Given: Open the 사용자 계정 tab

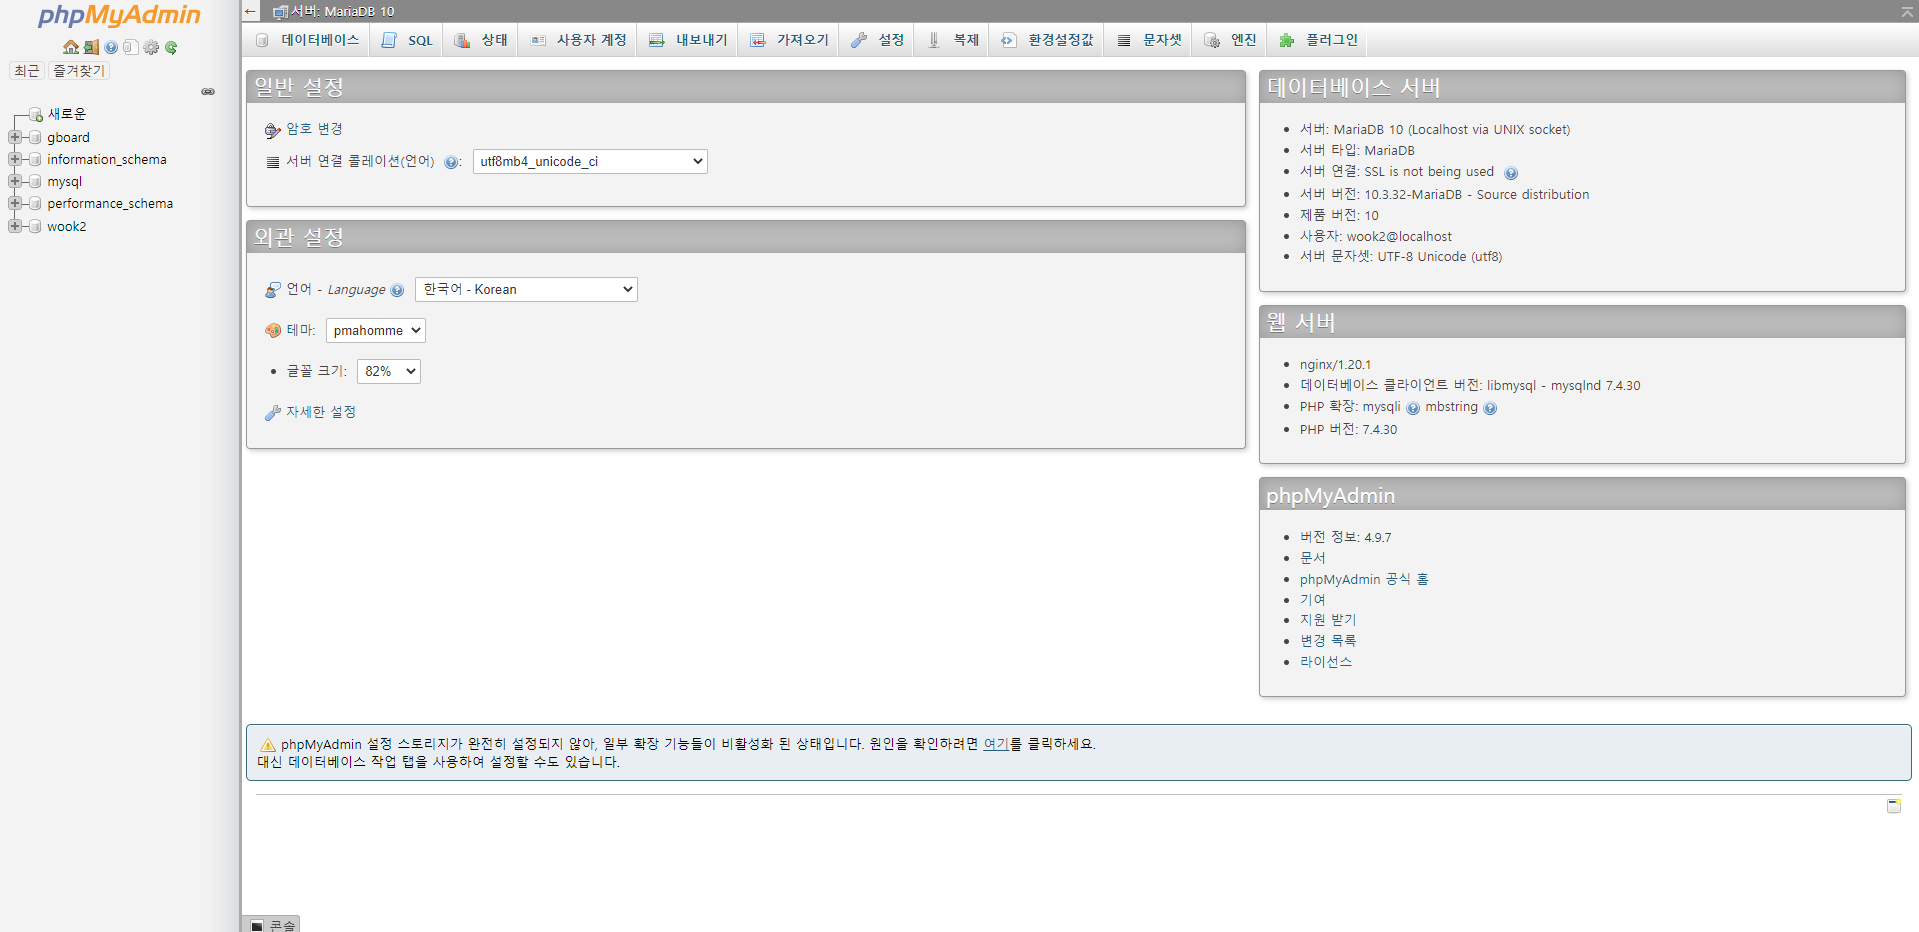Looking at the screenshot, I should coord(579,40).
